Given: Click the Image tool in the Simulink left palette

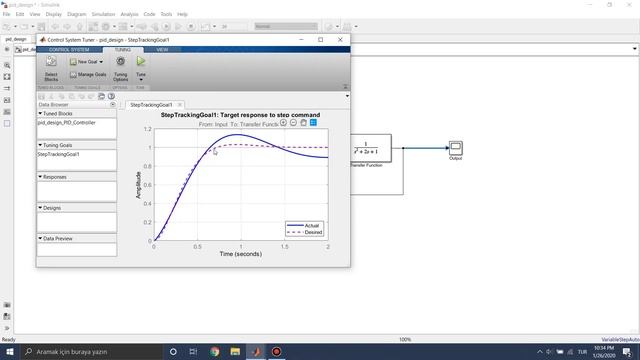Looking at the screenshot, I should click(7, 112).
